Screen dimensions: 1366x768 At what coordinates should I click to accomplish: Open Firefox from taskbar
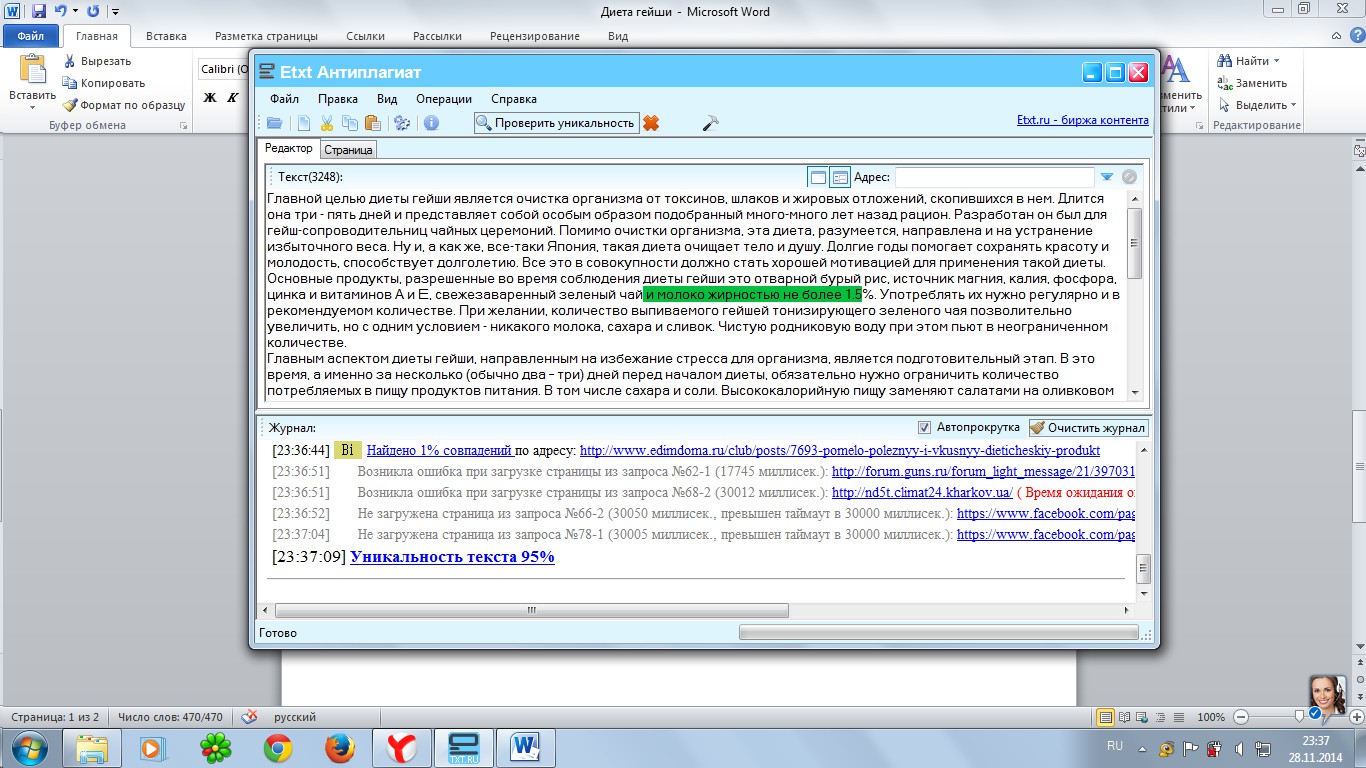tap(340, 747)
